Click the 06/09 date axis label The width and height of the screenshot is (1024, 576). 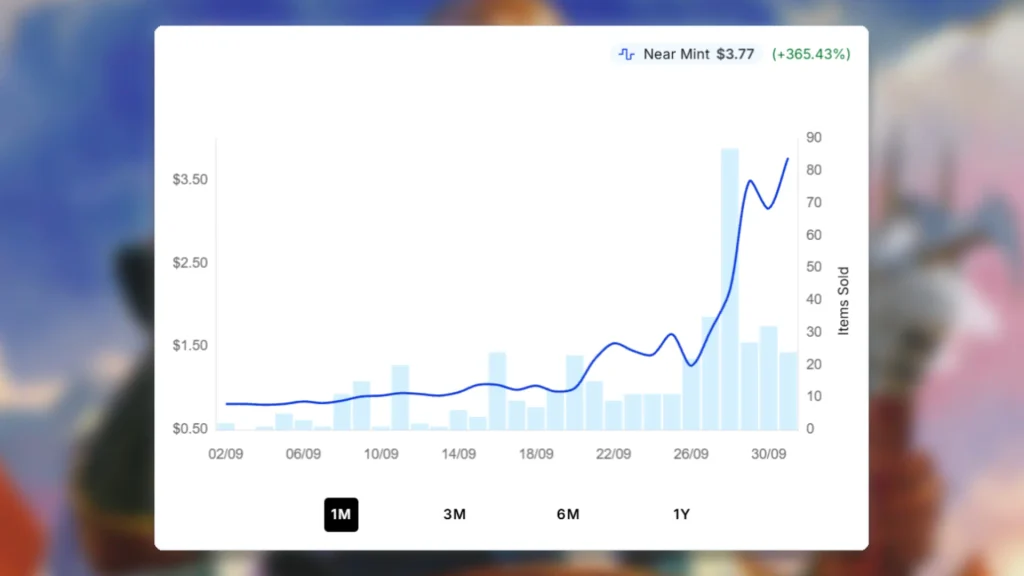point(303,454)
